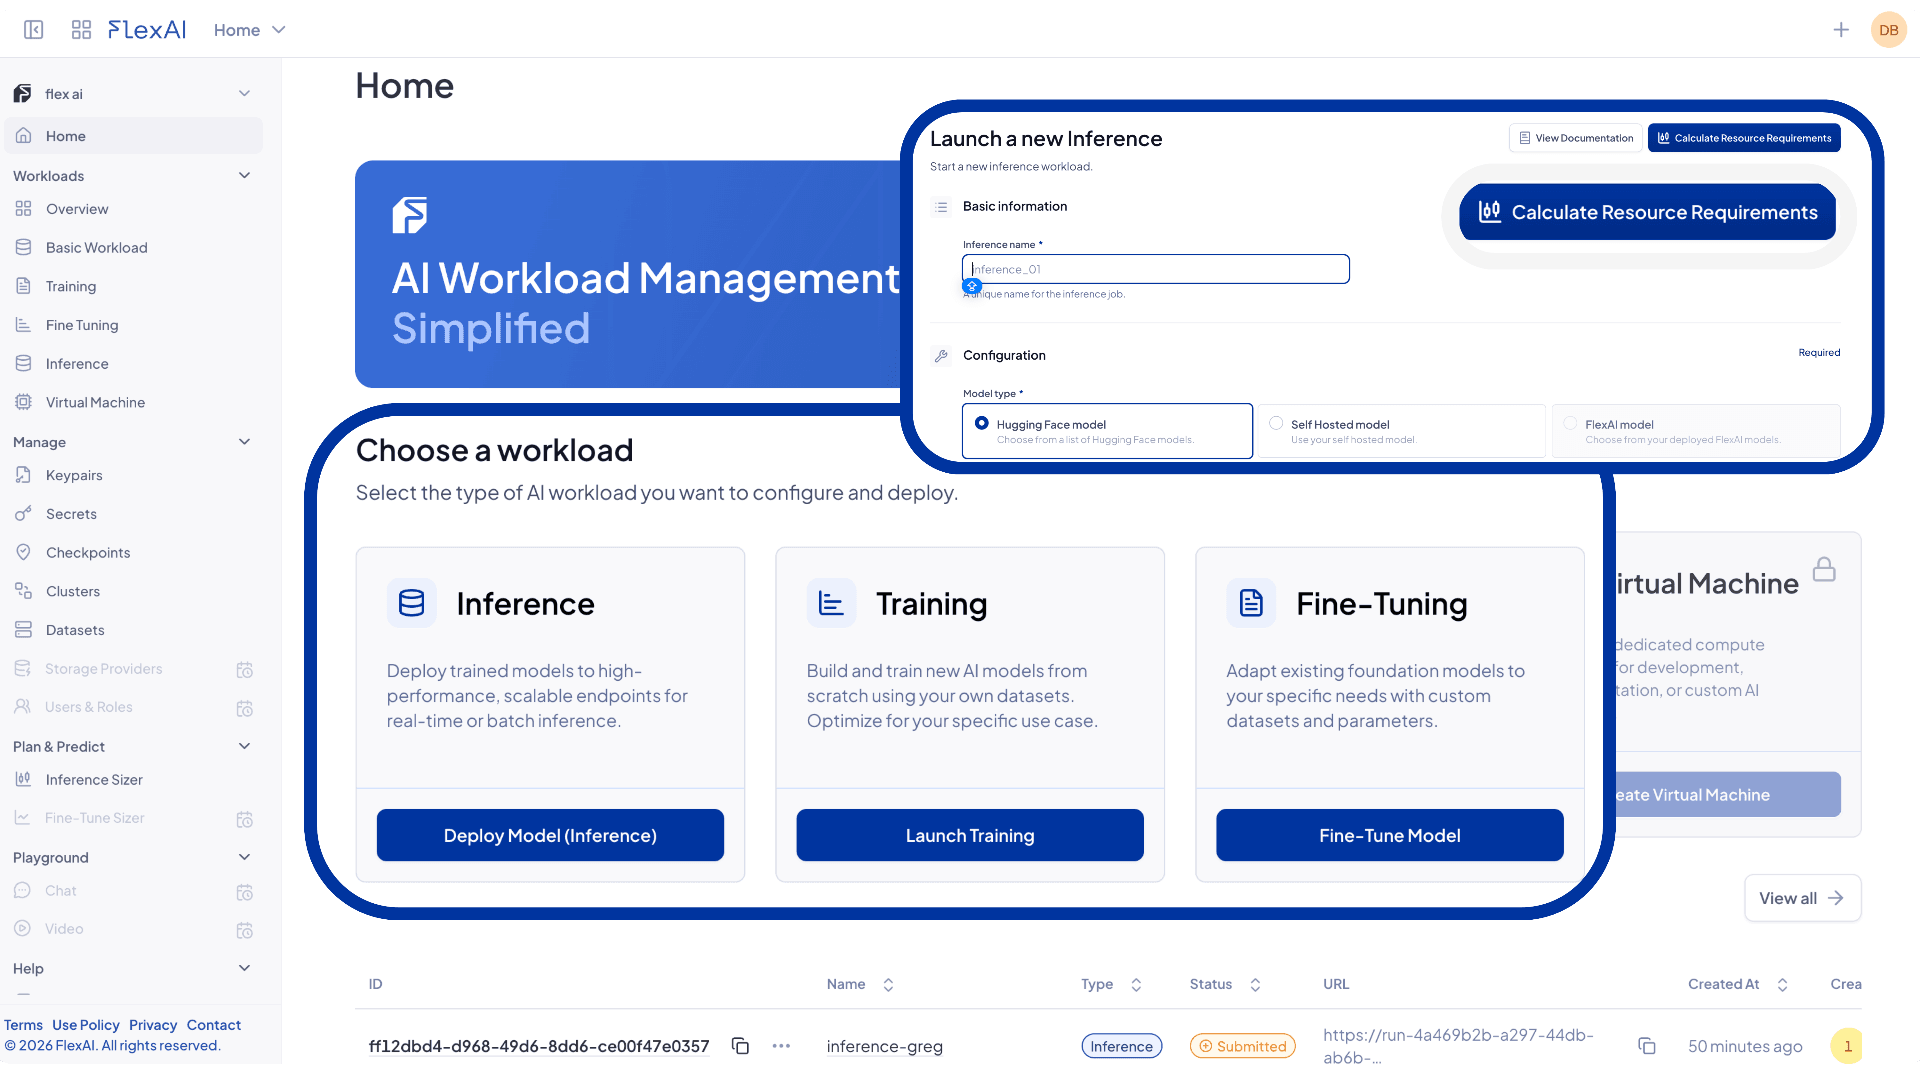This screenshot has width=1920, height=1080.
Task: Click inference-greg name cell
Action: pyautogui.click(x=885, y=1047)
